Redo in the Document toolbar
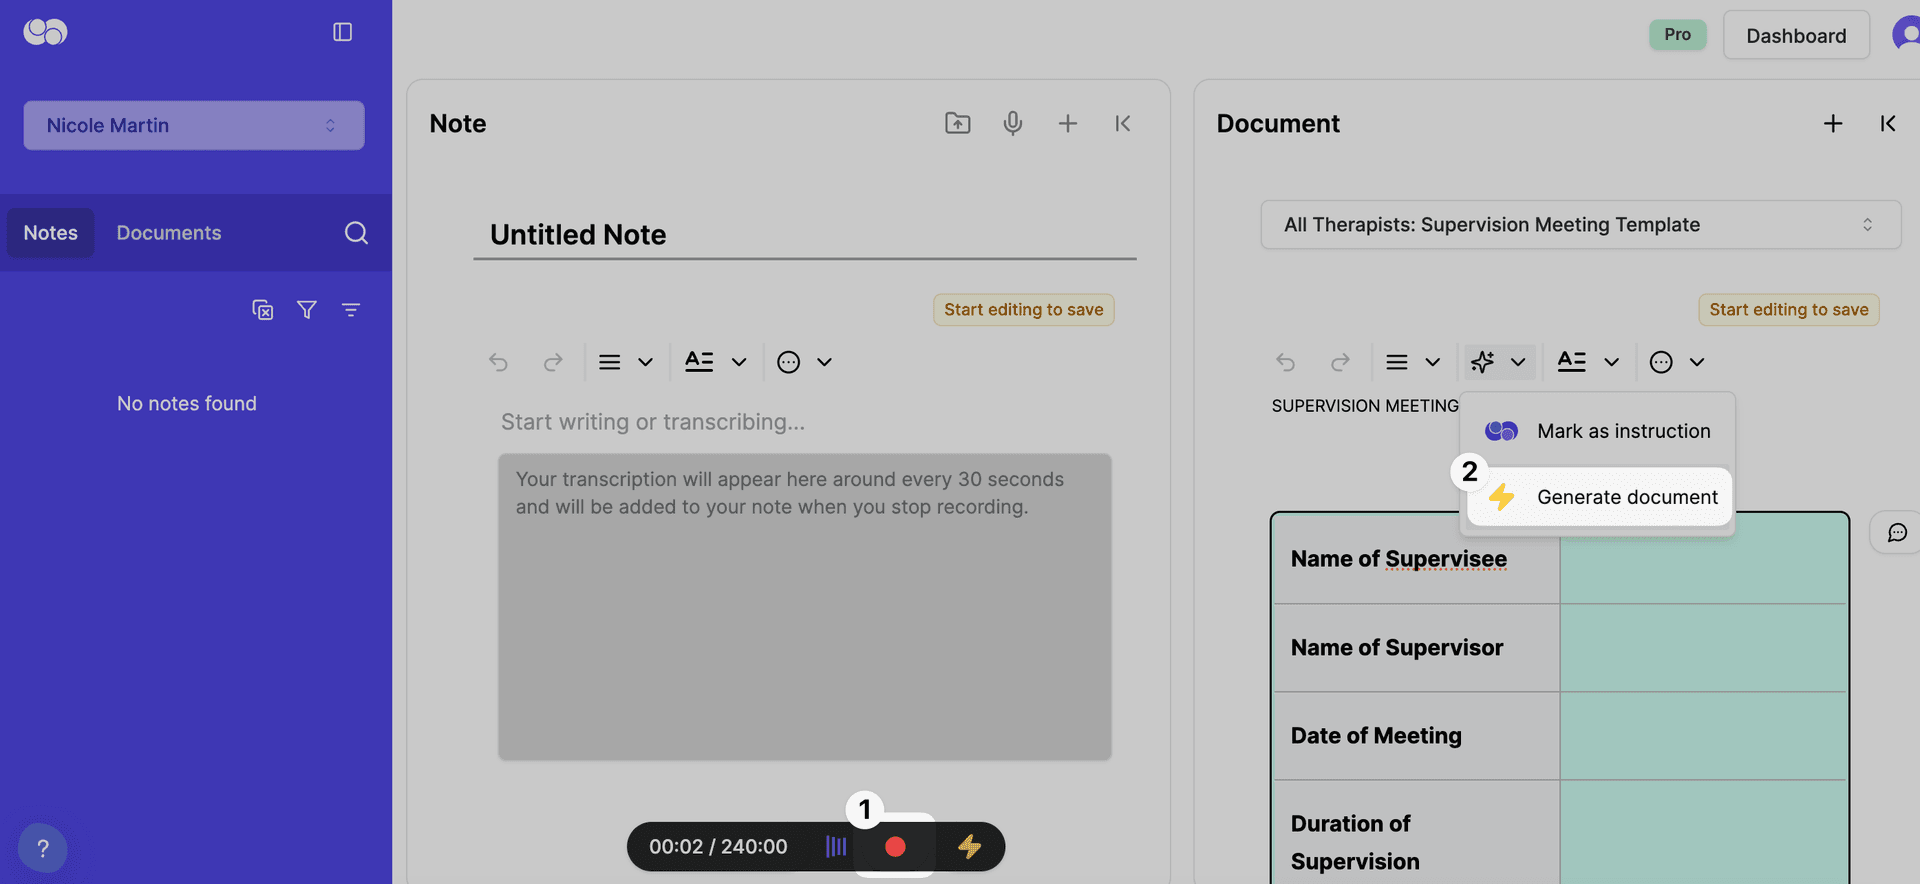Screen dimensions: 1920x884 [x=1340, y=362]
